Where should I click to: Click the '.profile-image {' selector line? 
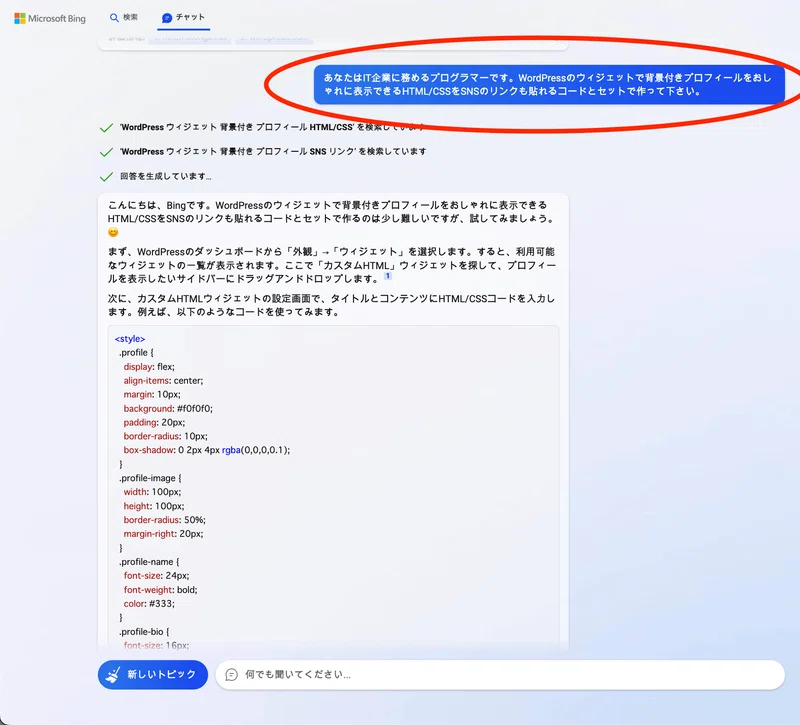tap(150, 478)
